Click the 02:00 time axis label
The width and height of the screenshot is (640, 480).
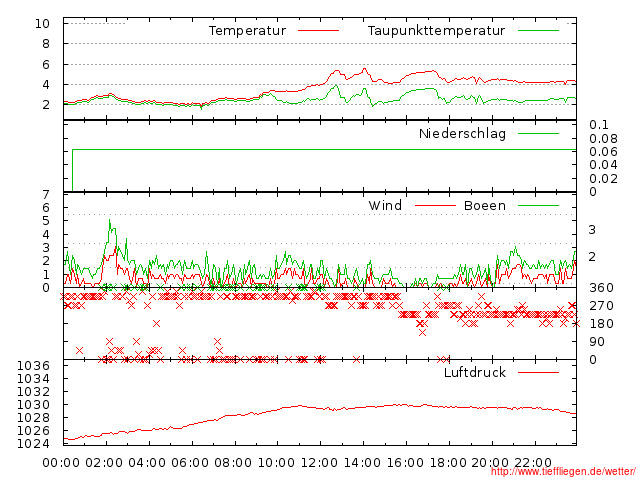pos(104,463)
